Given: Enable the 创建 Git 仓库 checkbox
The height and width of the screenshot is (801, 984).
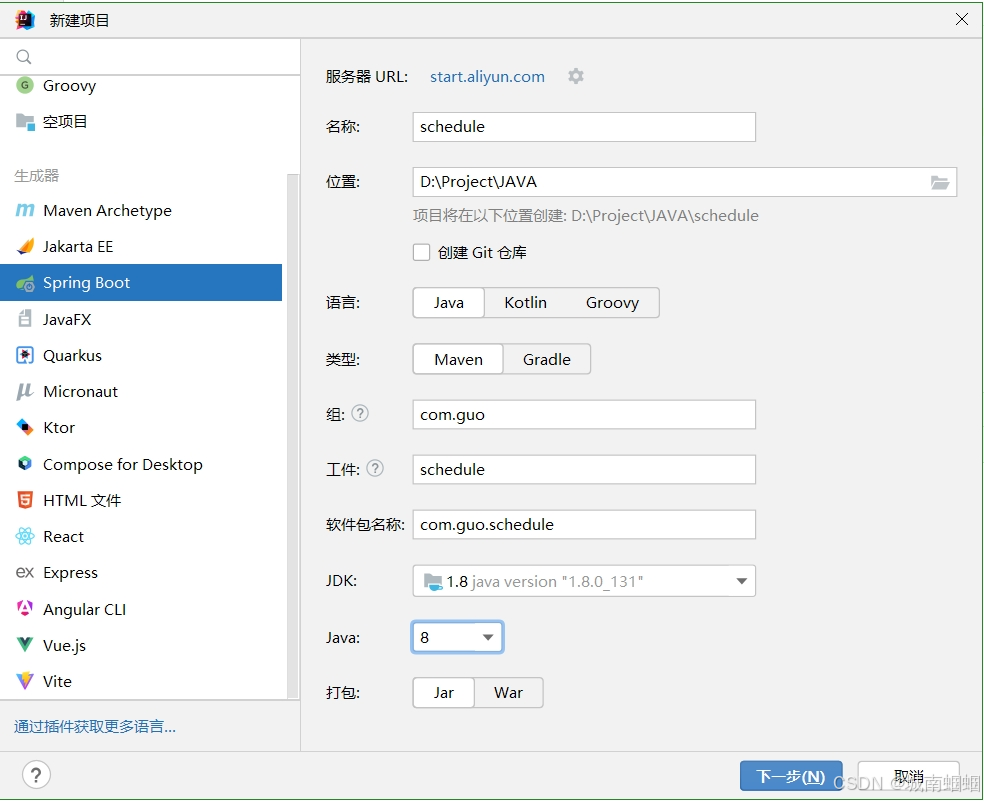Looking at the screenshot, I should tap(421, 252).
